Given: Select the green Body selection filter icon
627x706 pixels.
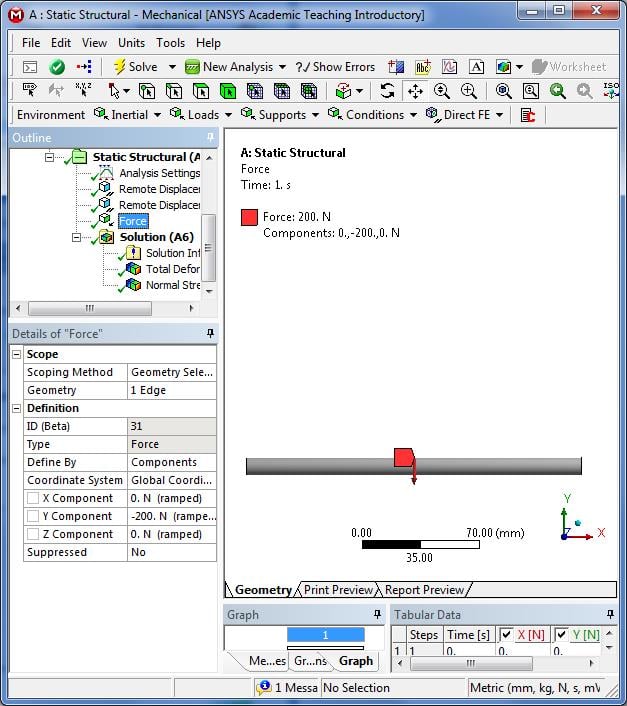Looking at the screenshot, I should (228, 91).
